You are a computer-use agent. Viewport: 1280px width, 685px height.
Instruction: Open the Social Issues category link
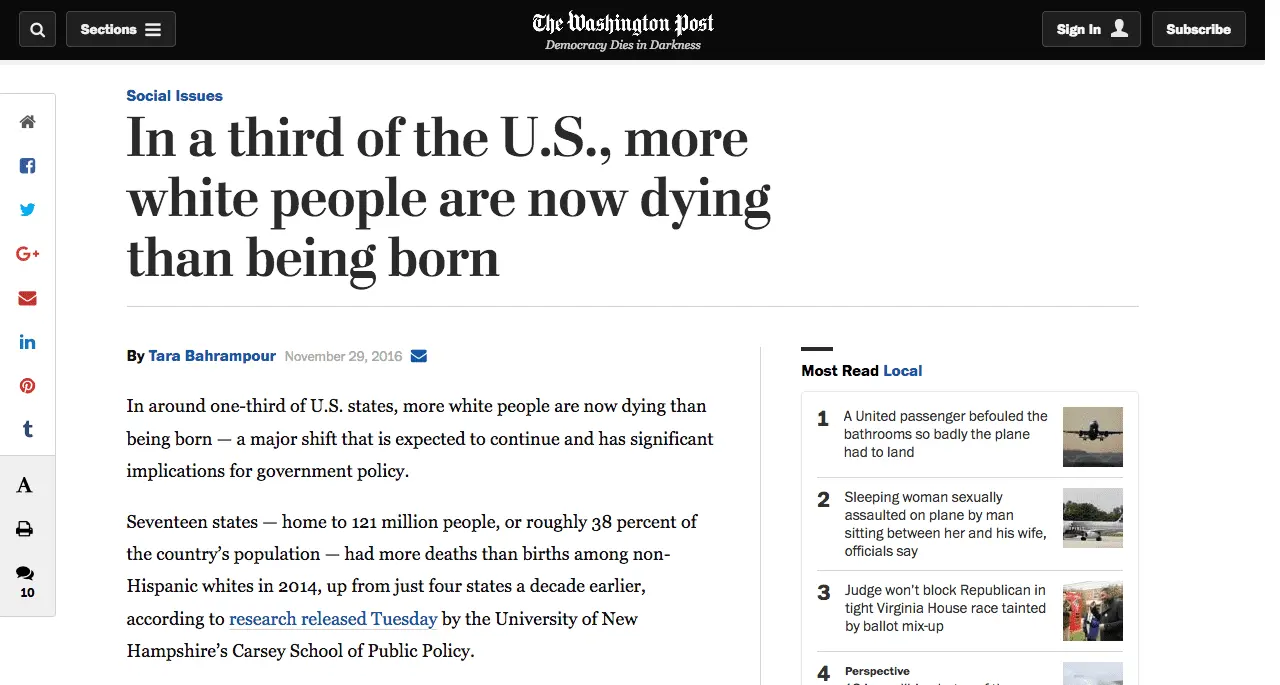(174, 96)
